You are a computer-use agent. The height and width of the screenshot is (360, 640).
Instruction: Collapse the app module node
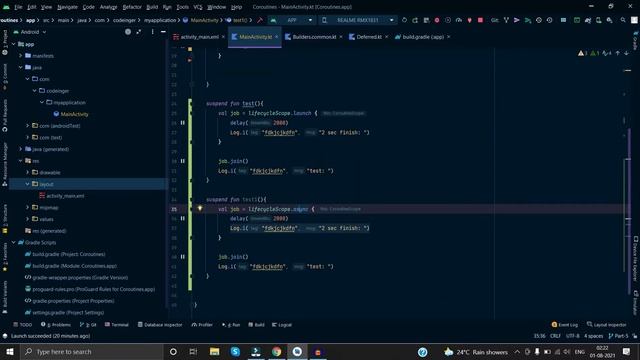13,44
